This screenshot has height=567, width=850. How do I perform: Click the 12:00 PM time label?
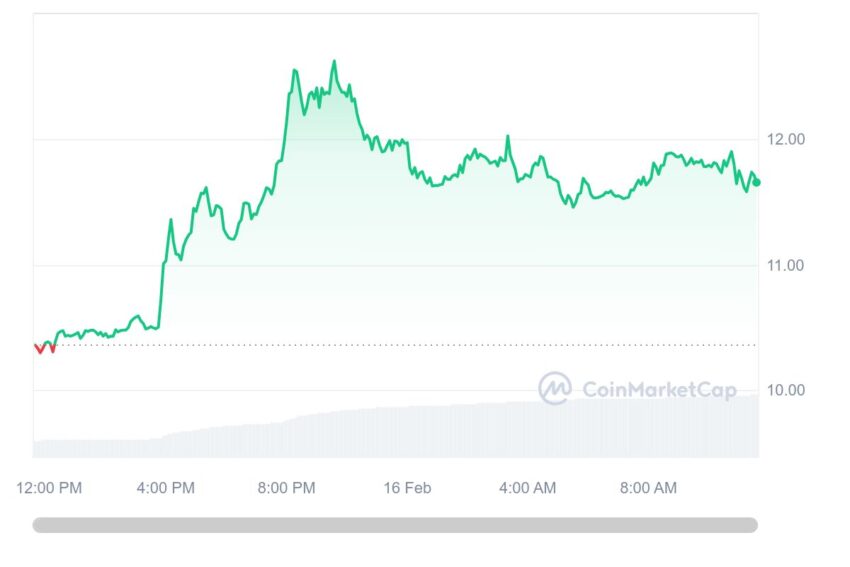click(x=49, y=488)
